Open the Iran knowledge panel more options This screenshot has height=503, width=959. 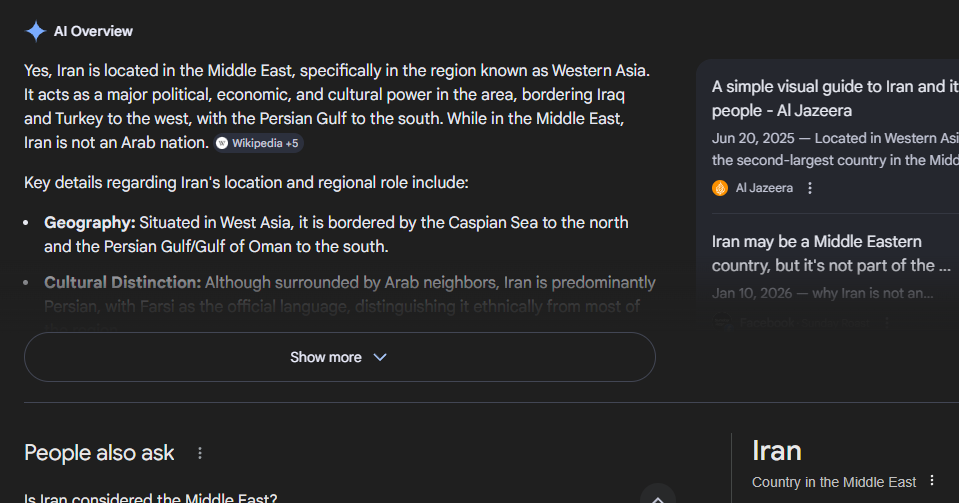pyautogui.click(x=932, y=481)
